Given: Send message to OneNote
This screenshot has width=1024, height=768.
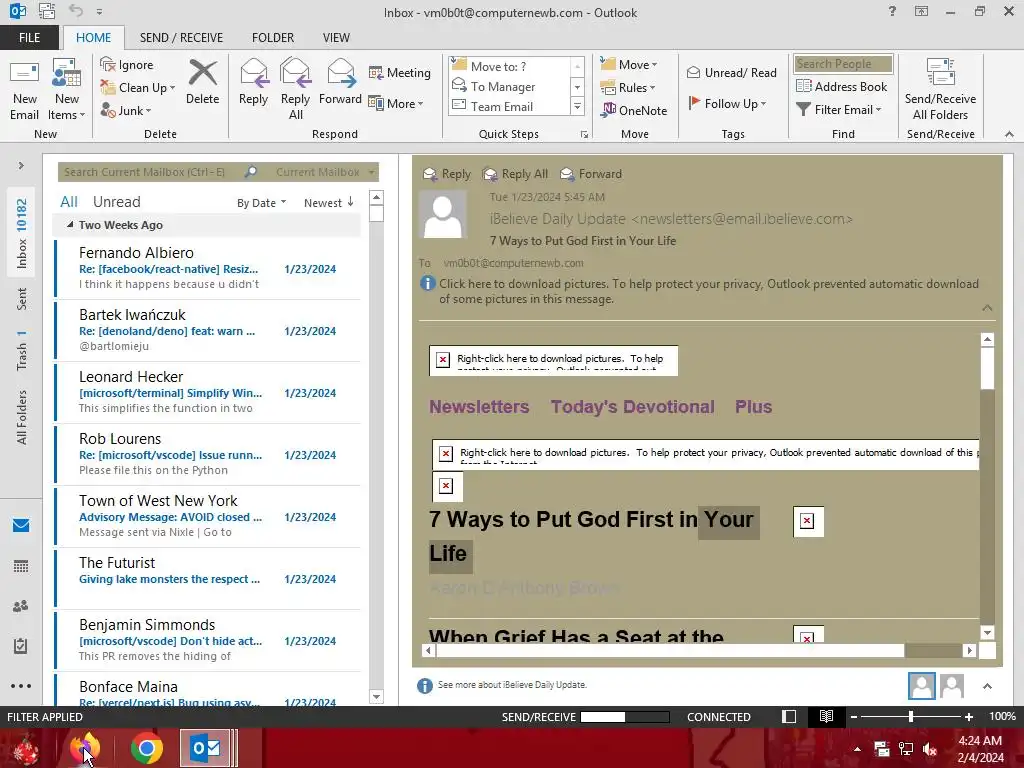Looking at the screenshot, I should 634,110.
